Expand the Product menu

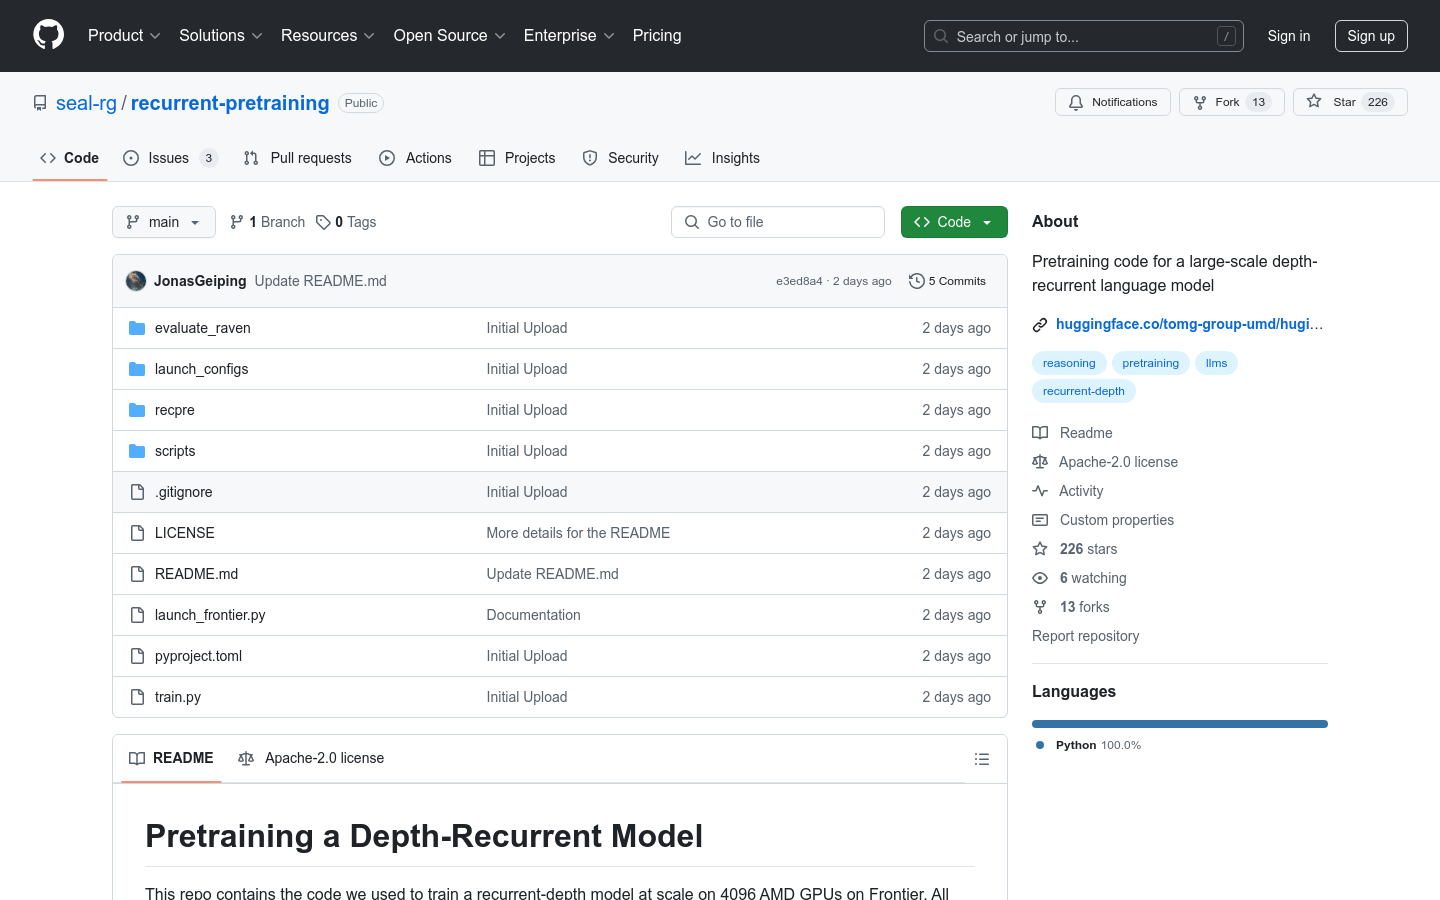(124, 35)
